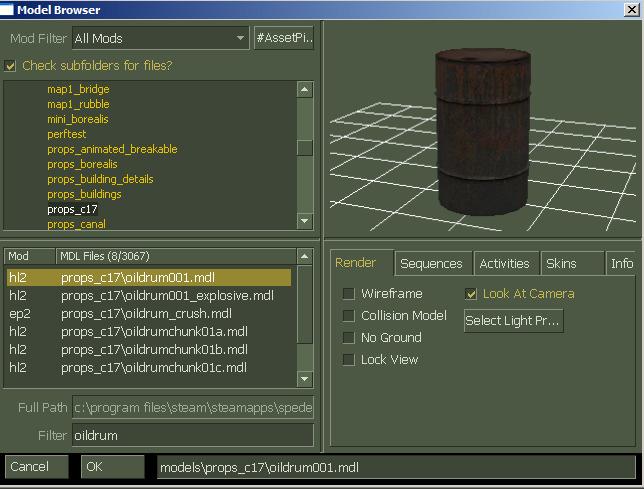644x489 pixels.
Task: Select props_c17\oildrumchunk01a.mdl file row
Action: coord(149,332)
